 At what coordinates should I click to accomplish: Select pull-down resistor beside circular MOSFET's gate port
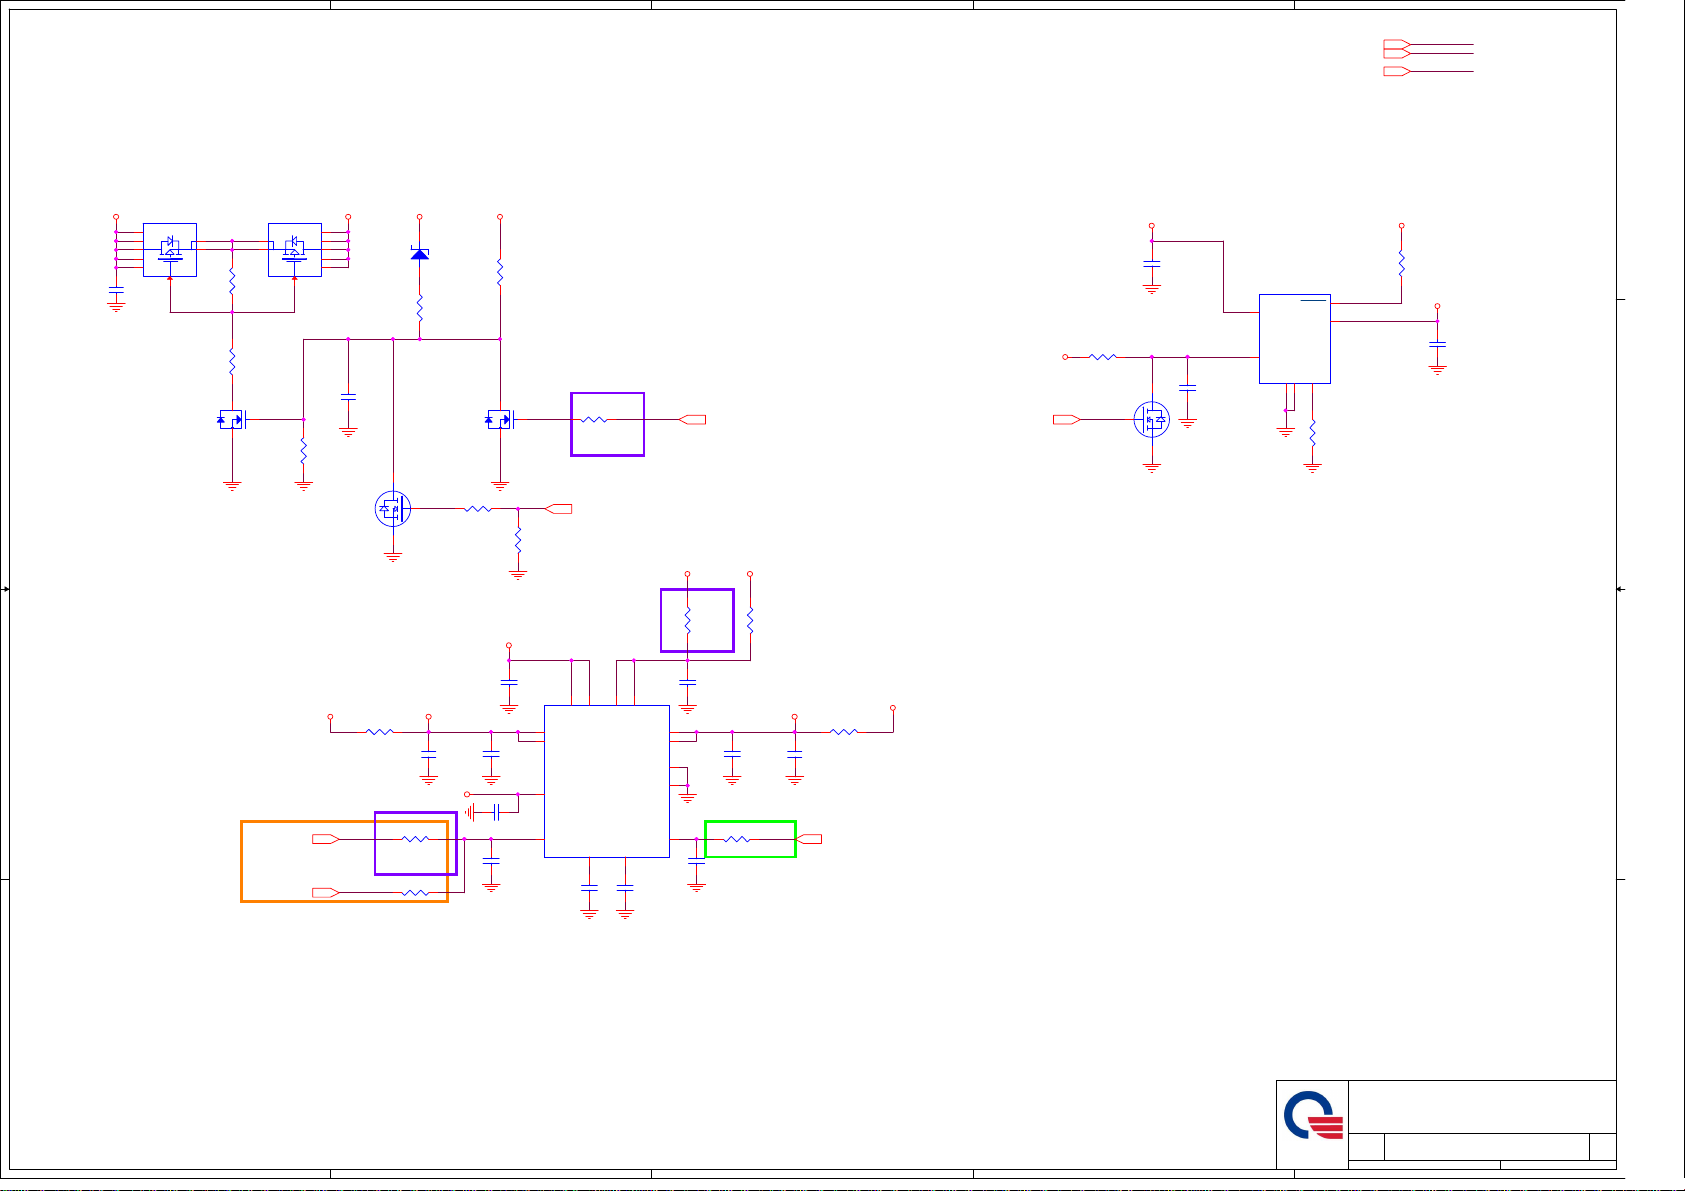[x=518, y=541]
